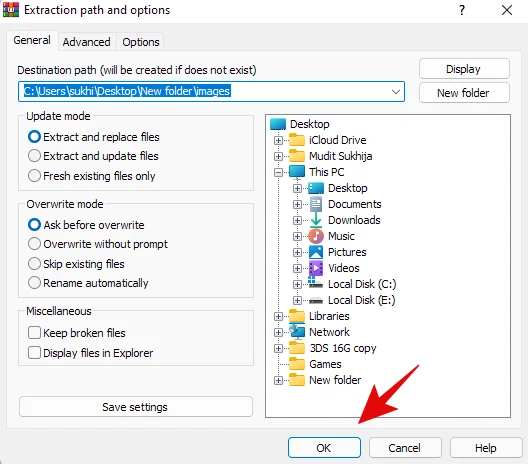Click the Display button
This screenshot has width=528, height=464.
(464, 69)
